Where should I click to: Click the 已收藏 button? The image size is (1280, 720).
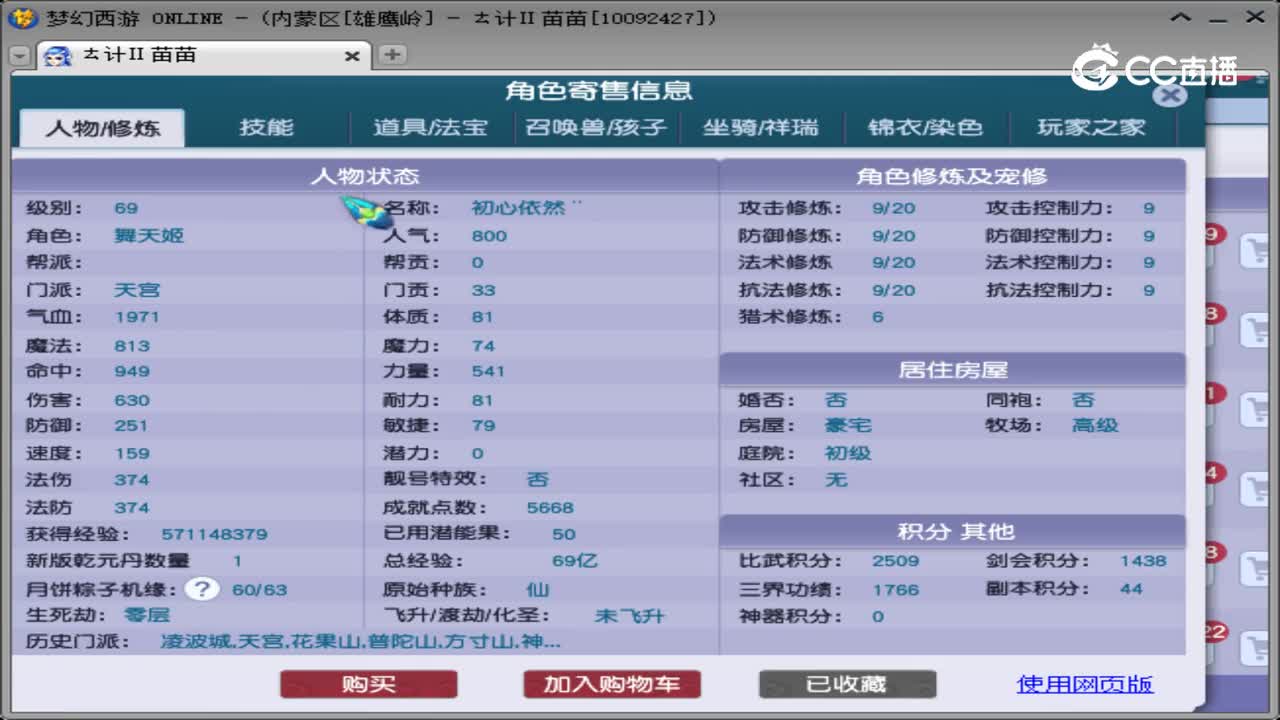tap(847, 684)
